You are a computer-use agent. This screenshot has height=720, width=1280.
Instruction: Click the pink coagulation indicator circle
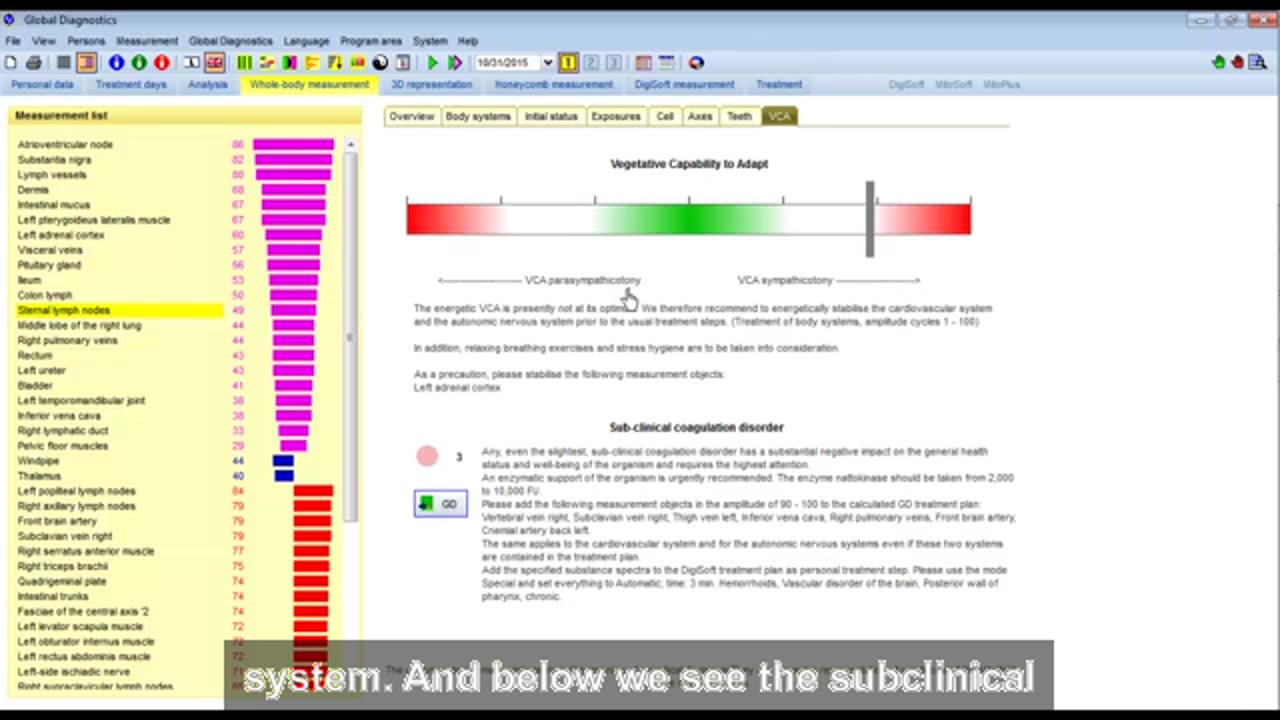click(x=427, y=456)
